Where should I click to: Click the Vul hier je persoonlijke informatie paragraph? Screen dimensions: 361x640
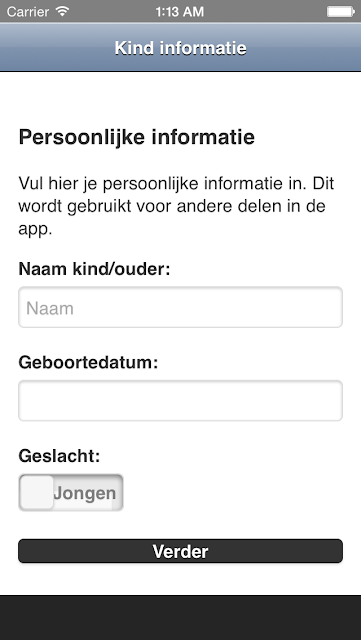coord(176,206)
